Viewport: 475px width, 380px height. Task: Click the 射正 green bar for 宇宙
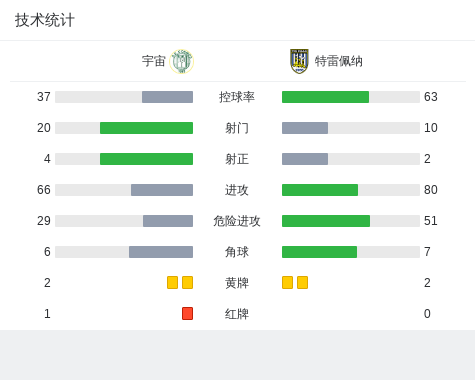(x=146, y=159)
